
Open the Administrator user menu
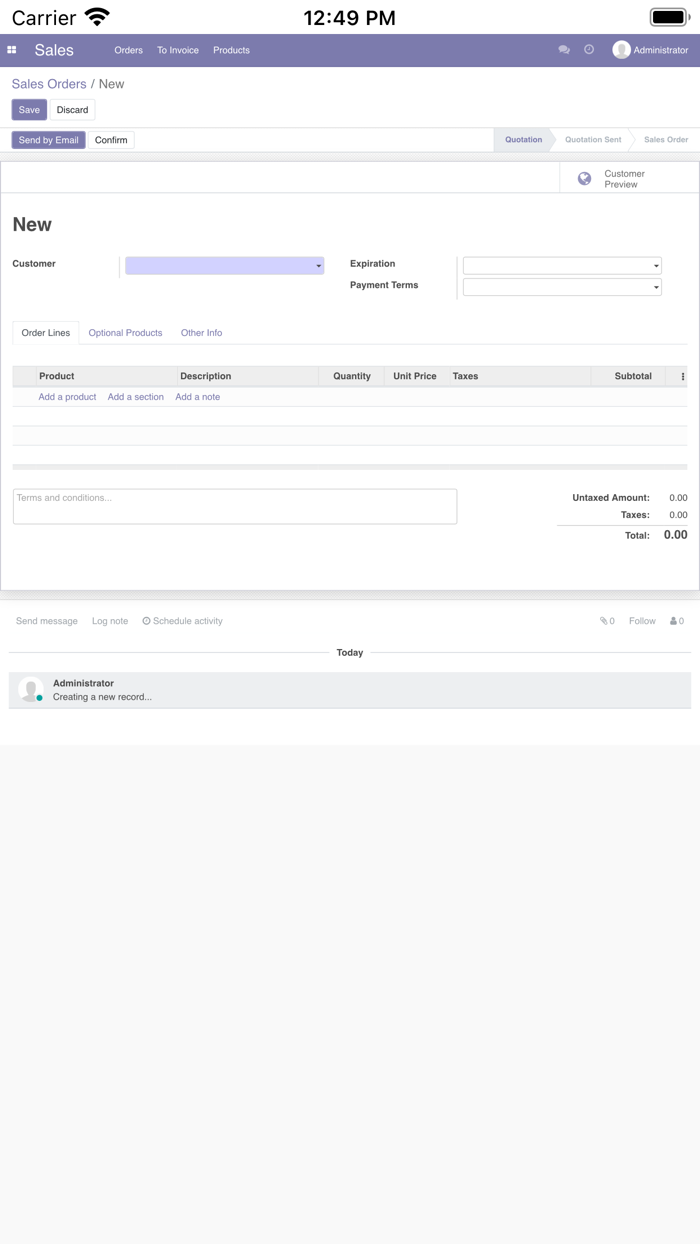650,50
